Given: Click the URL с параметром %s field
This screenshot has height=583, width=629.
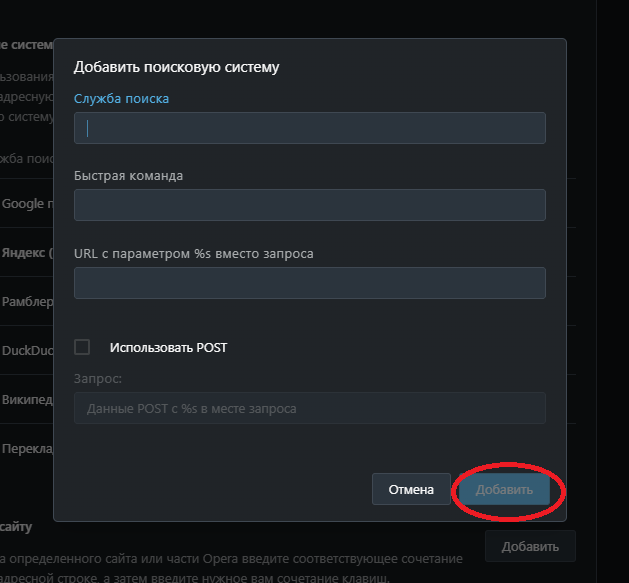Looking at the screenshot, I should click(x=309, y=283).
